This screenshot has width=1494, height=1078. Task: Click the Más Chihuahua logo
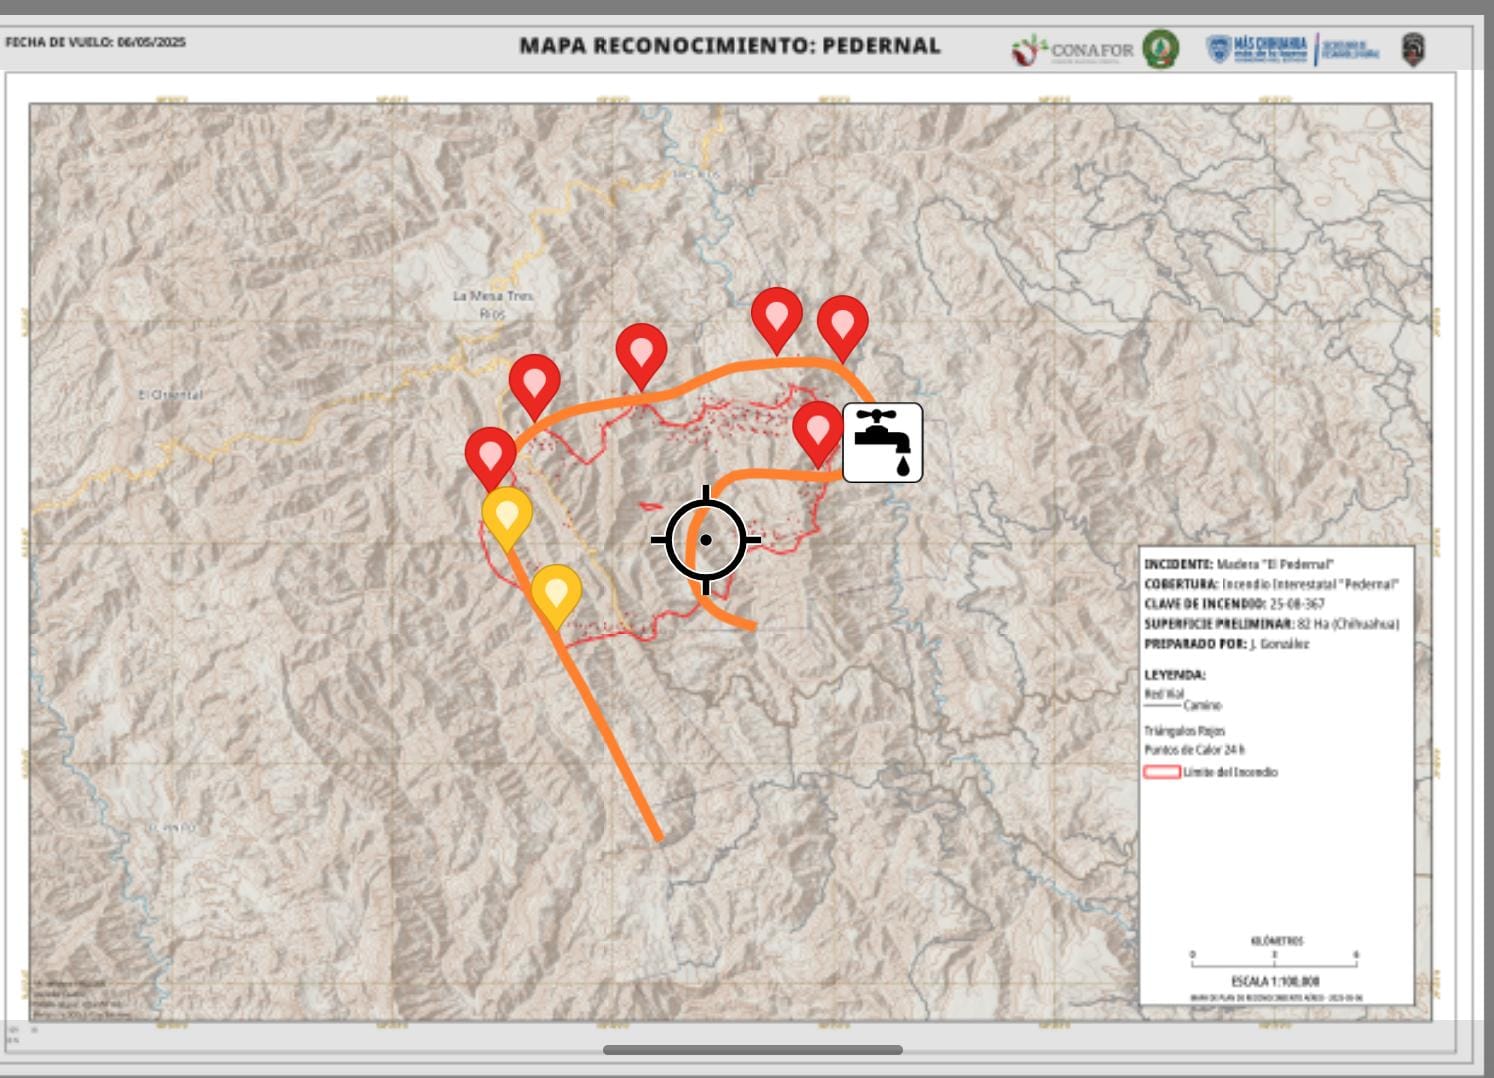(x=1257, y=48)
